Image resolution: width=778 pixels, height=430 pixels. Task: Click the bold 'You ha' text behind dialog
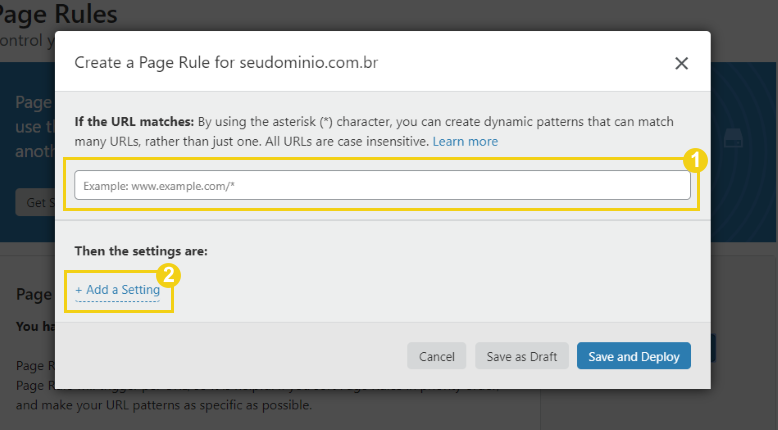coord(35,326)
